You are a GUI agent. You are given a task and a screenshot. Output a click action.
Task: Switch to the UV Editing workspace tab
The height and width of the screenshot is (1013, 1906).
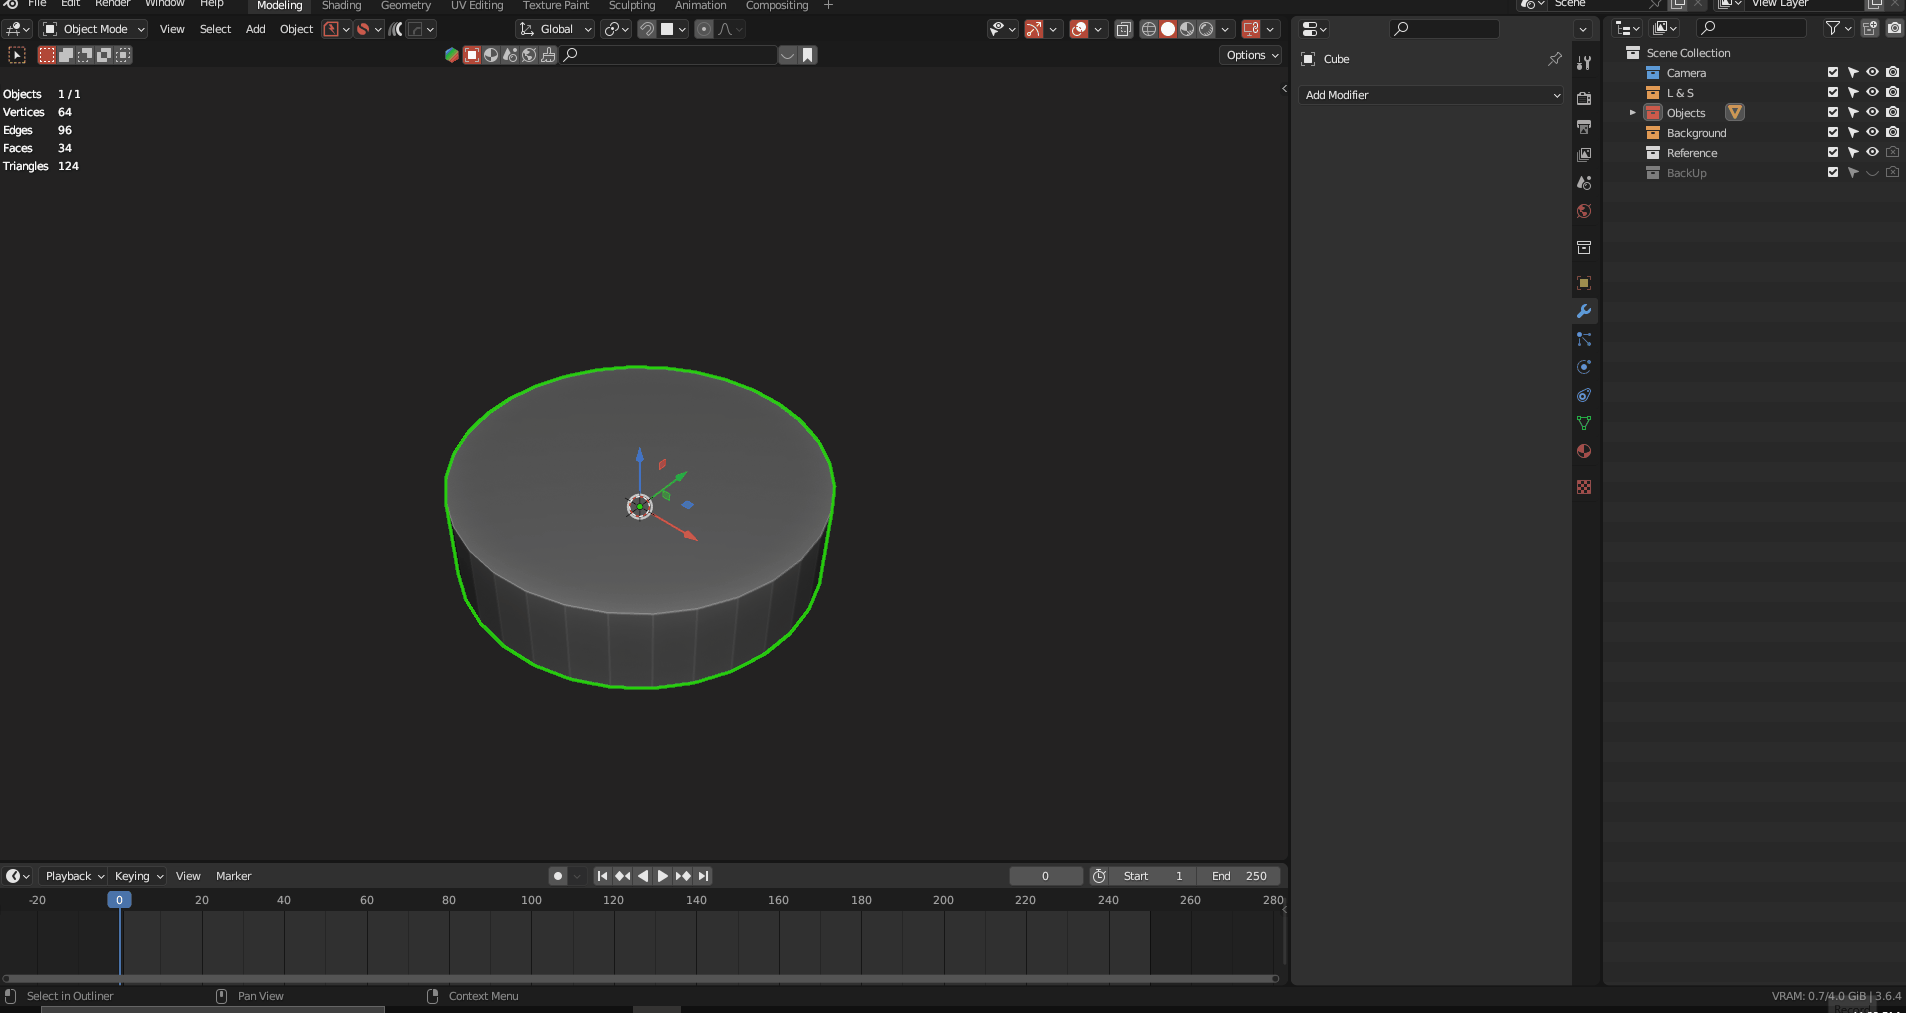tap(477, 6)
